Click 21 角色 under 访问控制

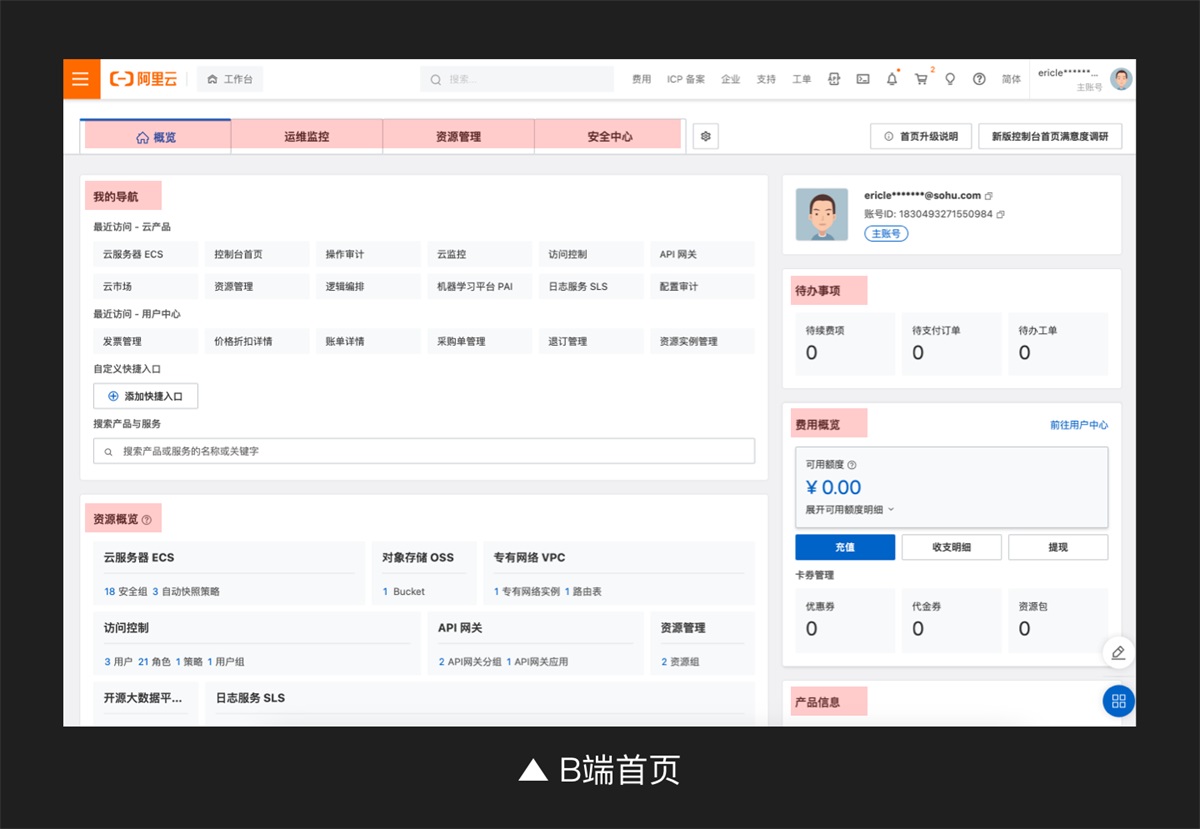(154, 661)
